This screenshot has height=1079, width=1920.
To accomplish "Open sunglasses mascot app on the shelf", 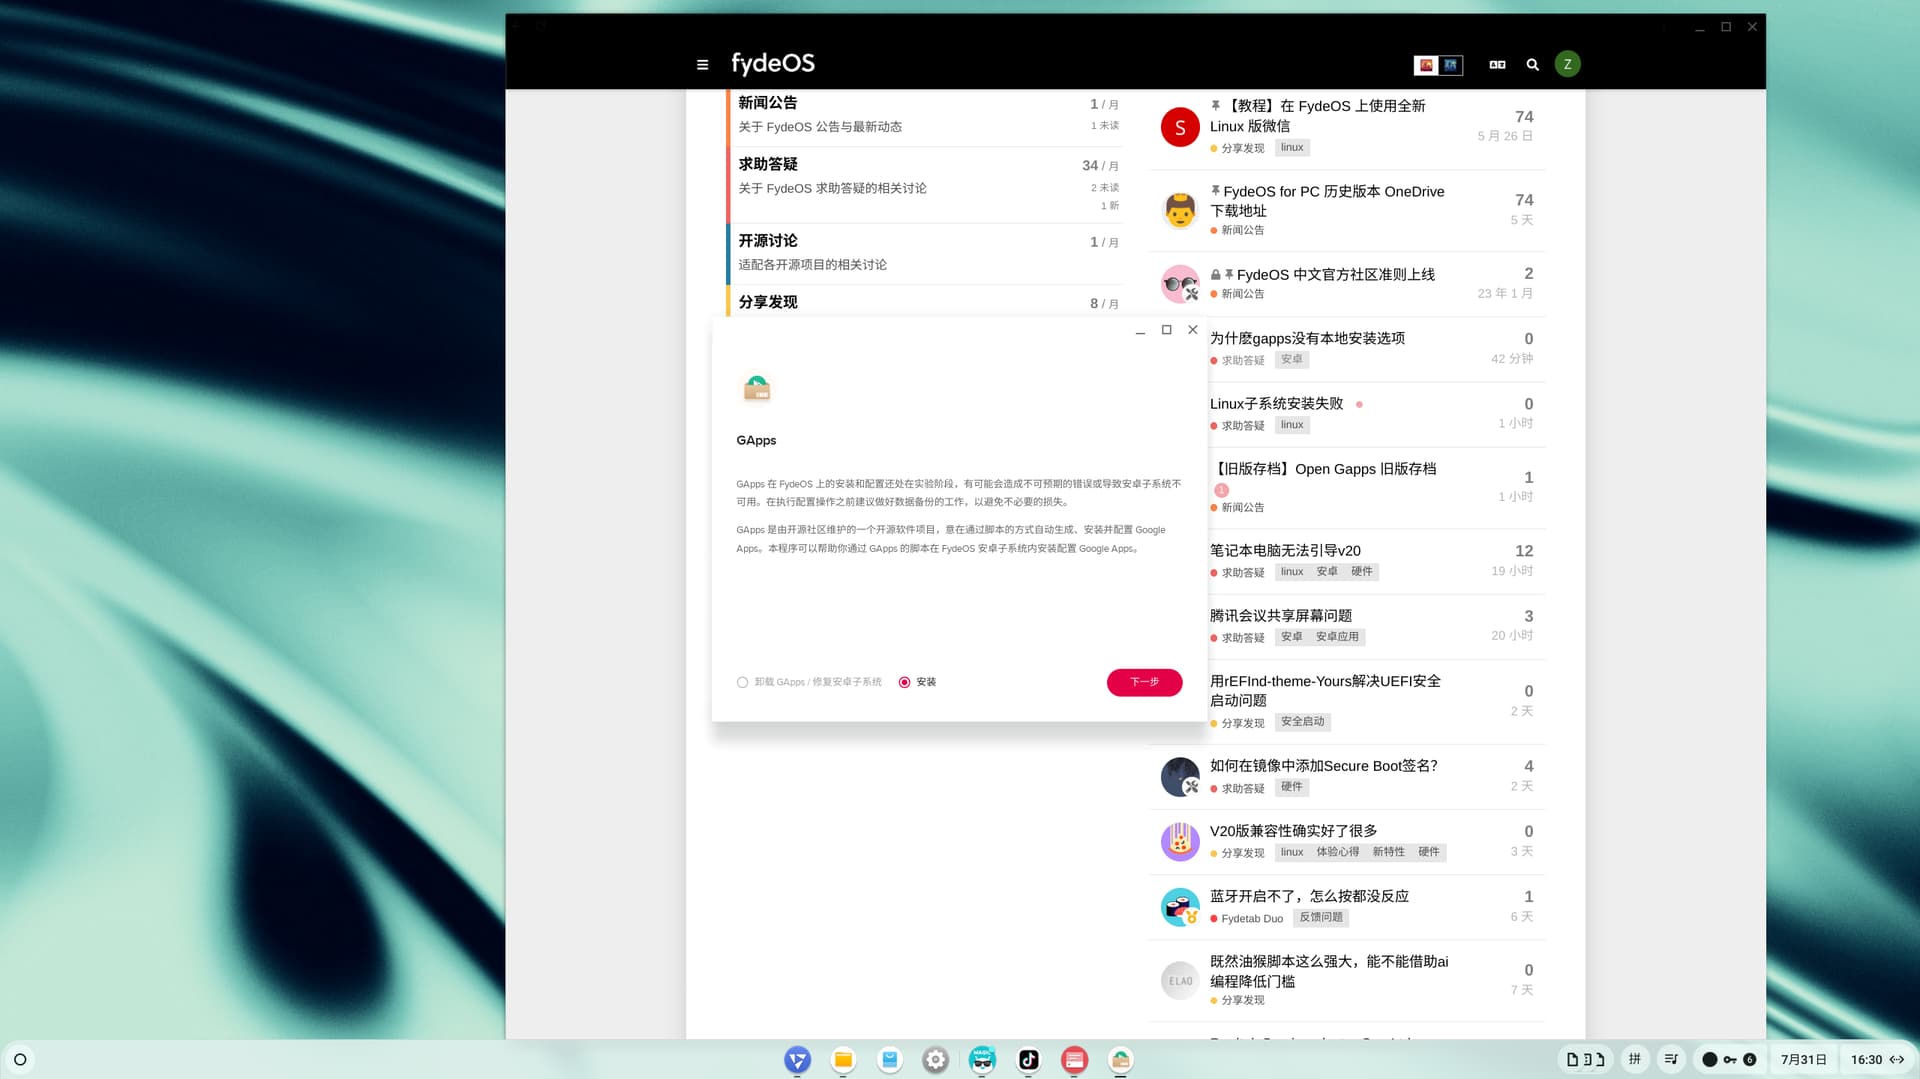I will click(x=982, y=1059).
